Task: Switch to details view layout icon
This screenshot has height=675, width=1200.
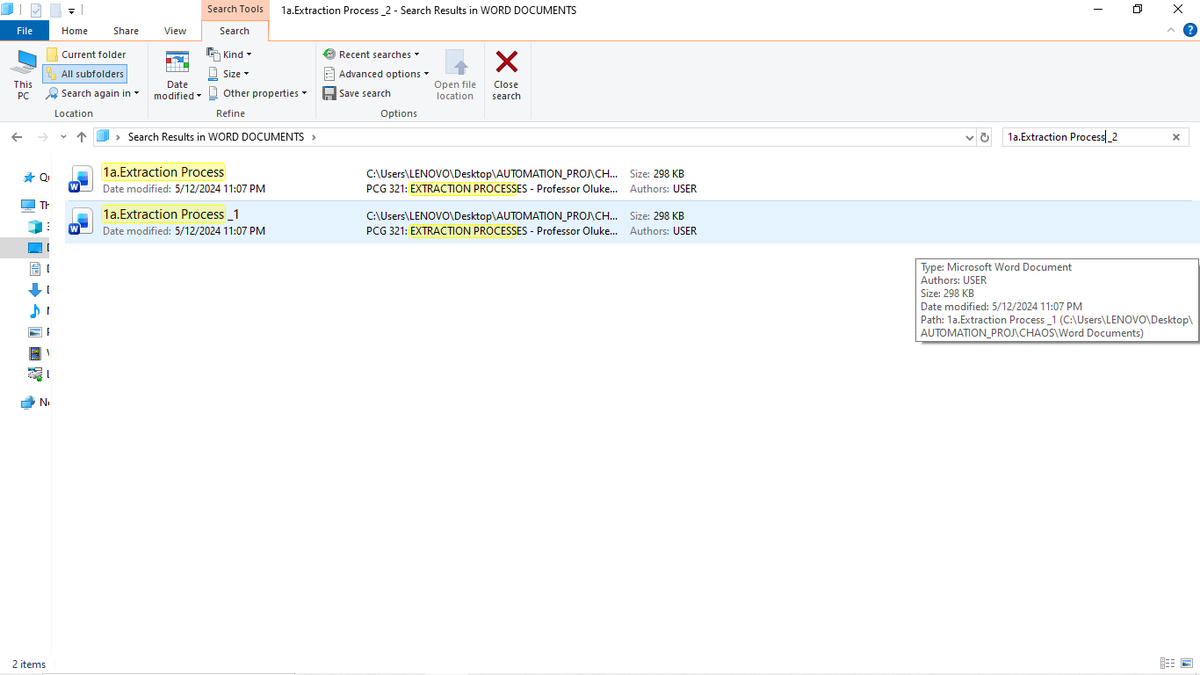Action: [1166, 664]
